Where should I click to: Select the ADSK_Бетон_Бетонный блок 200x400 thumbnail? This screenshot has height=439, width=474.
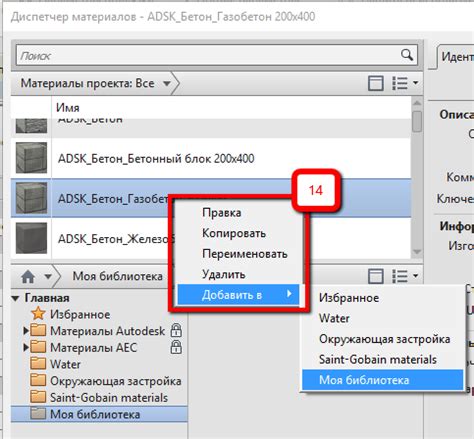[31, 158]
